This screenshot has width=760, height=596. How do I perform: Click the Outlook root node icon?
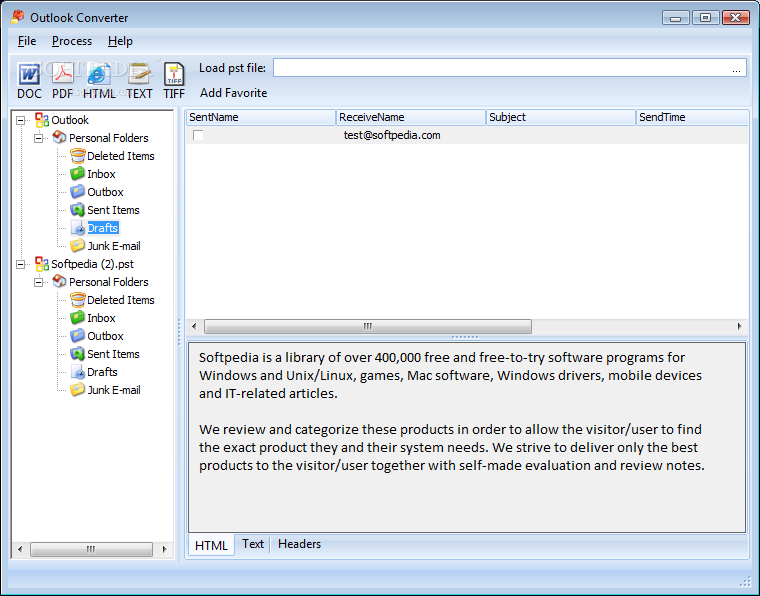[42, 120]
